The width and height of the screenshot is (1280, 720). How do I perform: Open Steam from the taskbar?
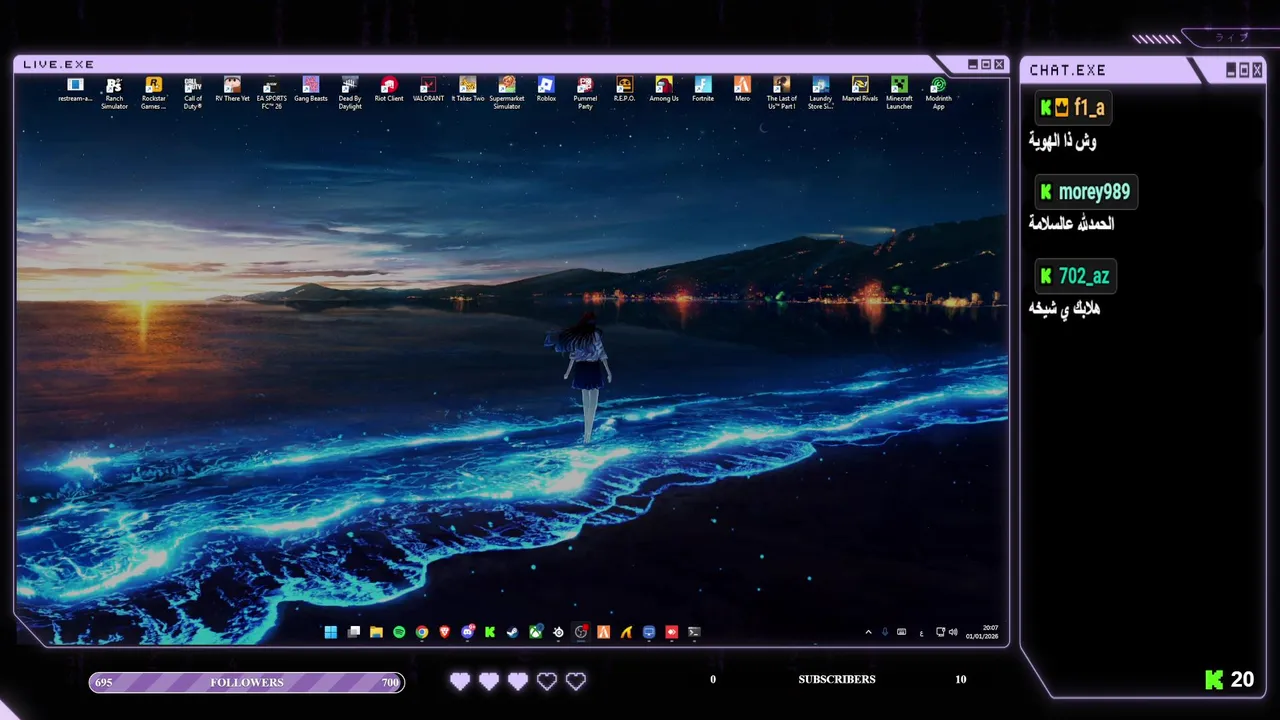(x=513, y=632)
